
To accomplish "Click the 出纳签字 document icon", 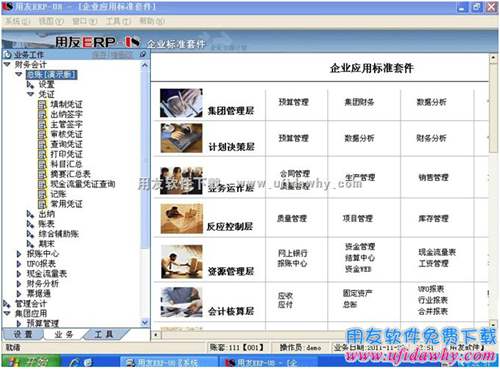I will click(42, 115).
